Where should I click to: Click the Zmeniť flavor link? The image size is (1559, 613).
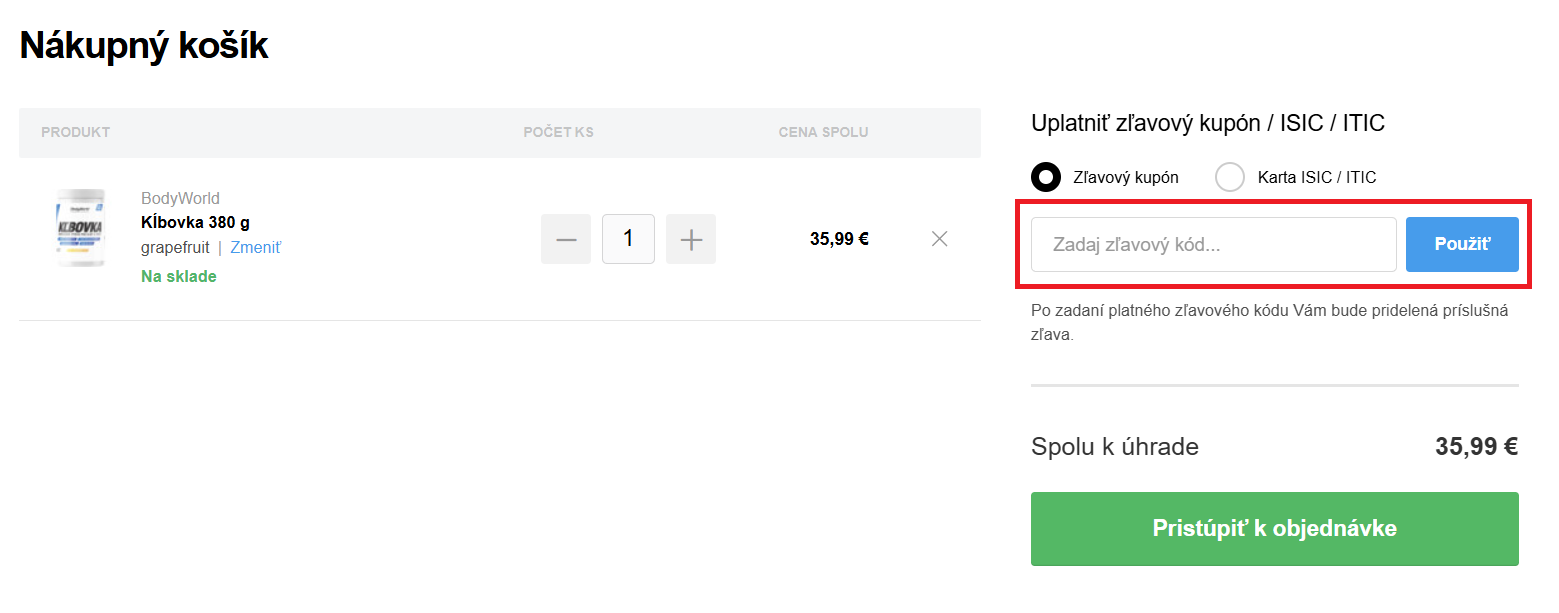pos(256,247)
